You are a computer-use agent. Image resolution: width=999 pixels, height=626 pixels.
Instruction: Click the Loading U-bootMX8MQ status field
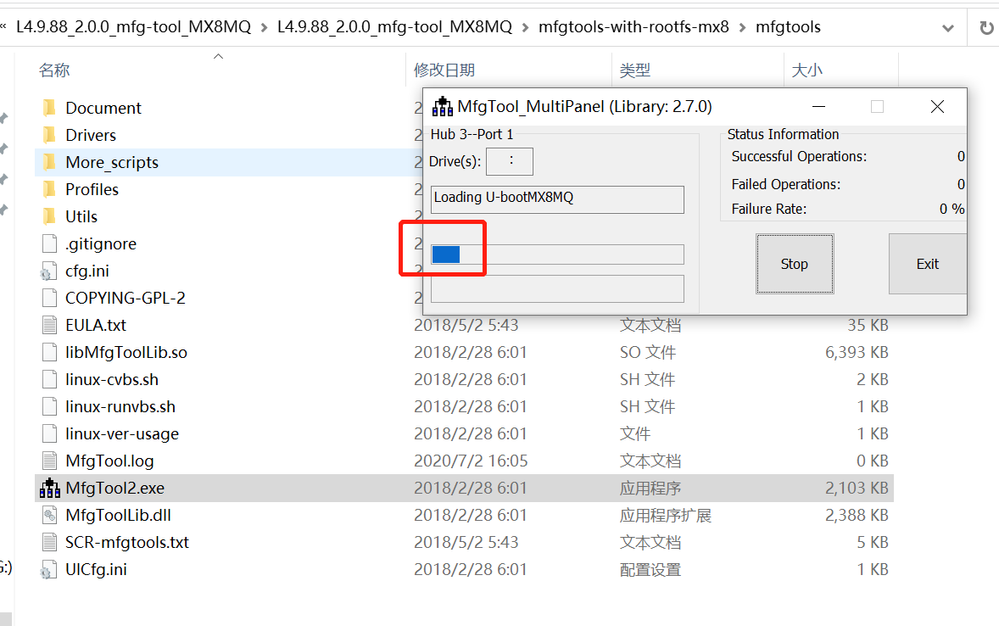click(x=557, y=199)
